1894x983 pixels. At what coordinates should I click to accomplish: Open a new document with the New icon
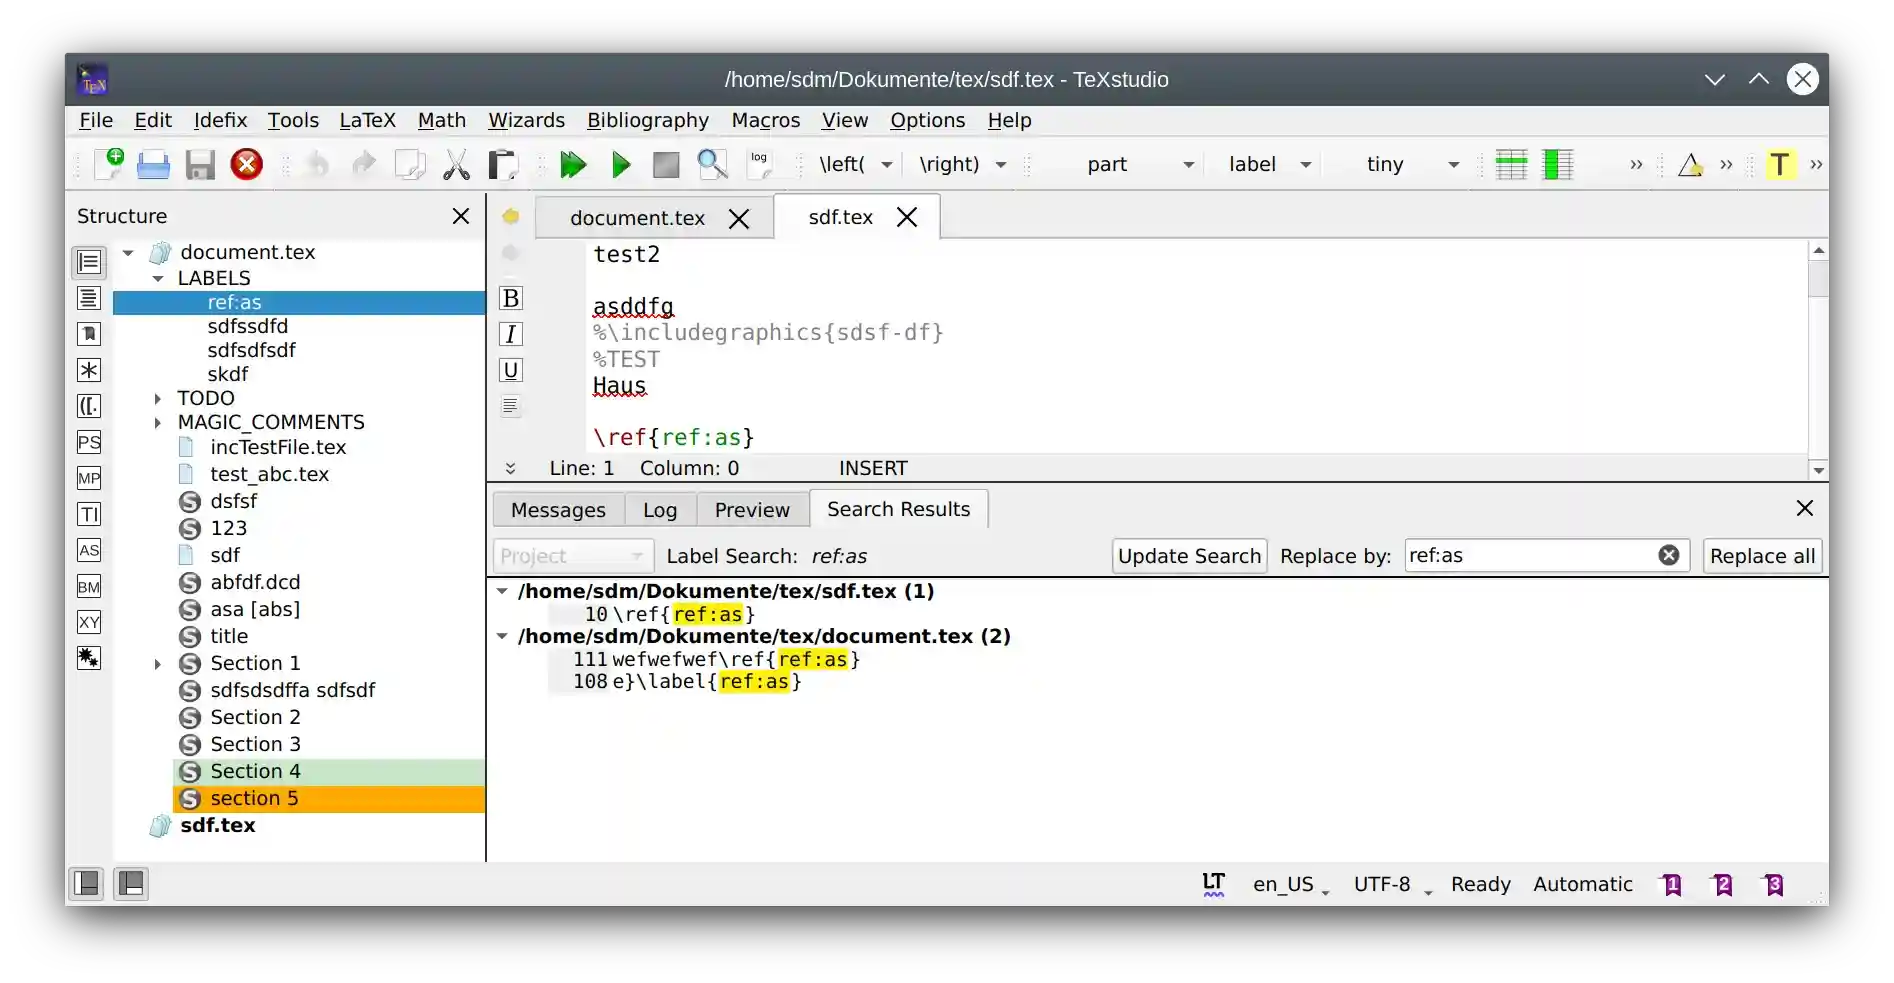click(x=110, y=164)
